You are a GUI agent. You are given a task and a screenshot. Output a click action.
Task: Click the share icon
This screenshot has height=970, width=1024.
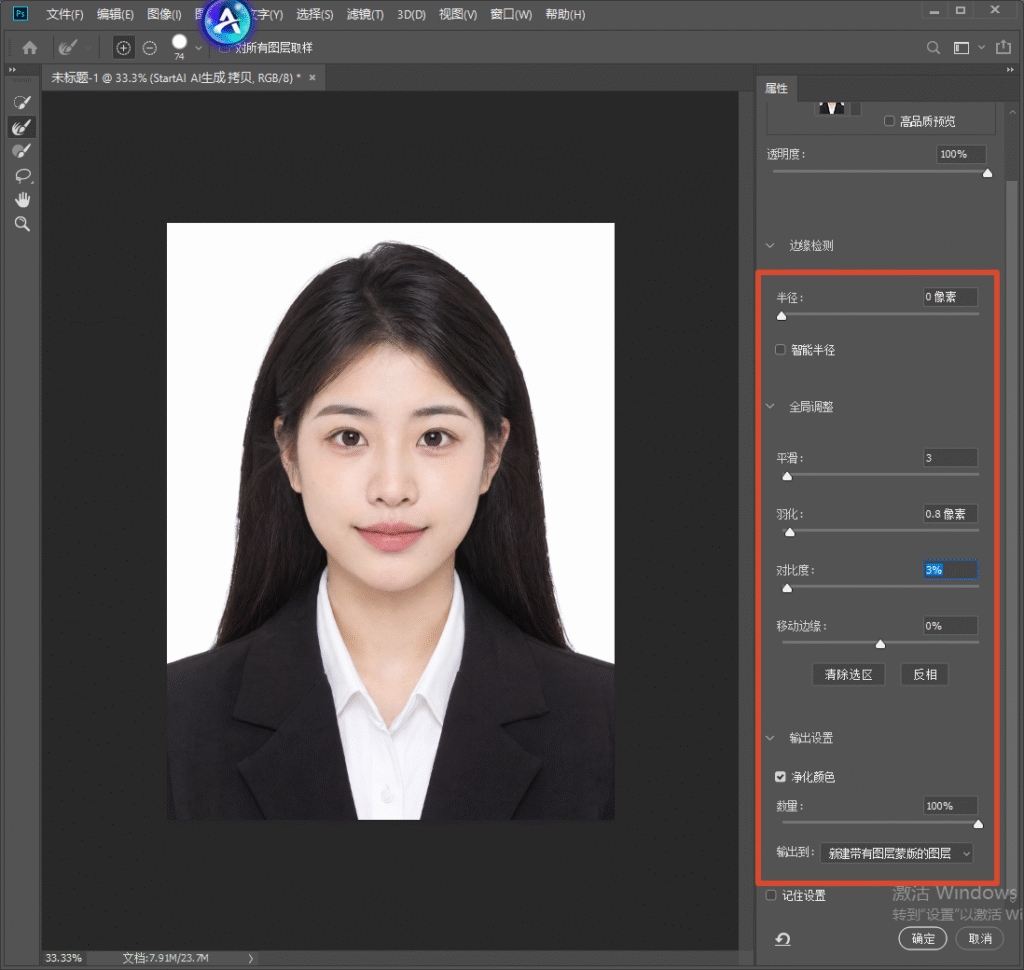click(1003, 47)
